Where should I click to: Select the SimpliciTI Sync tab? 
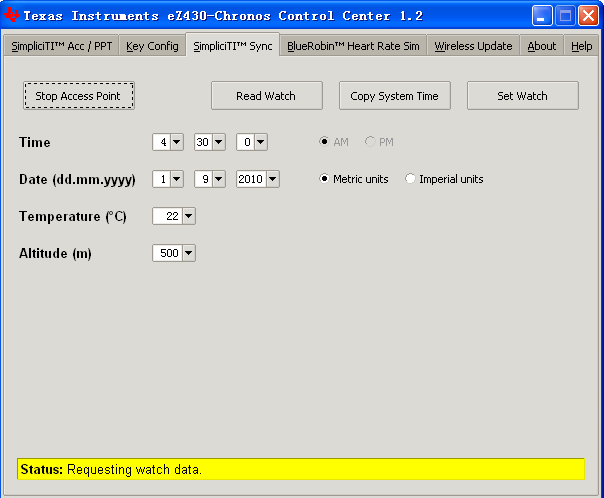coord(233,46)
